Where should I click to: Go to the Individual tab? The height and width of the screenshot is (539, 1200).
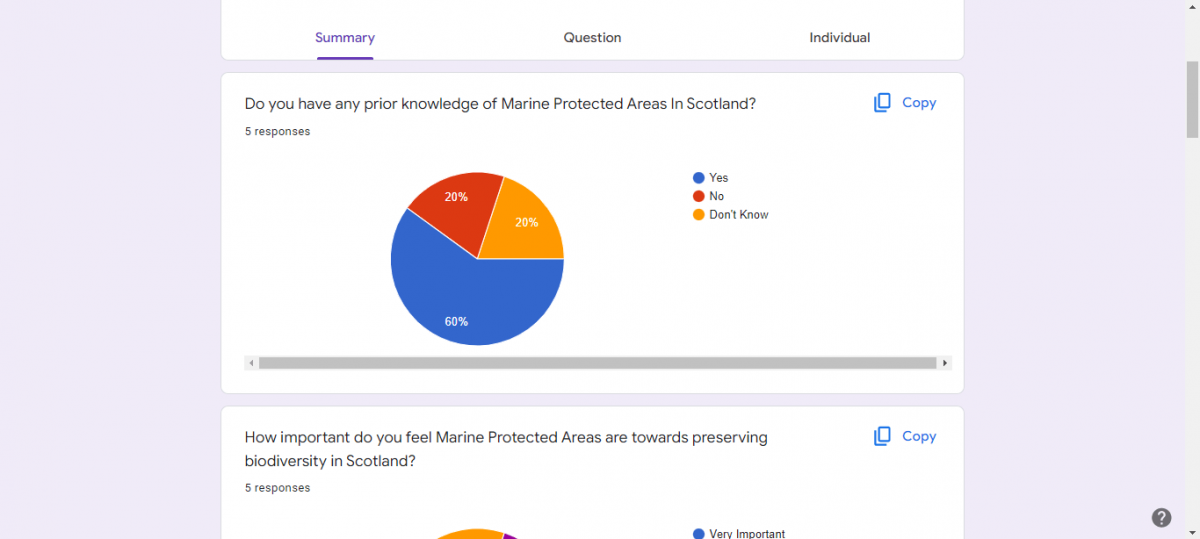840,38
